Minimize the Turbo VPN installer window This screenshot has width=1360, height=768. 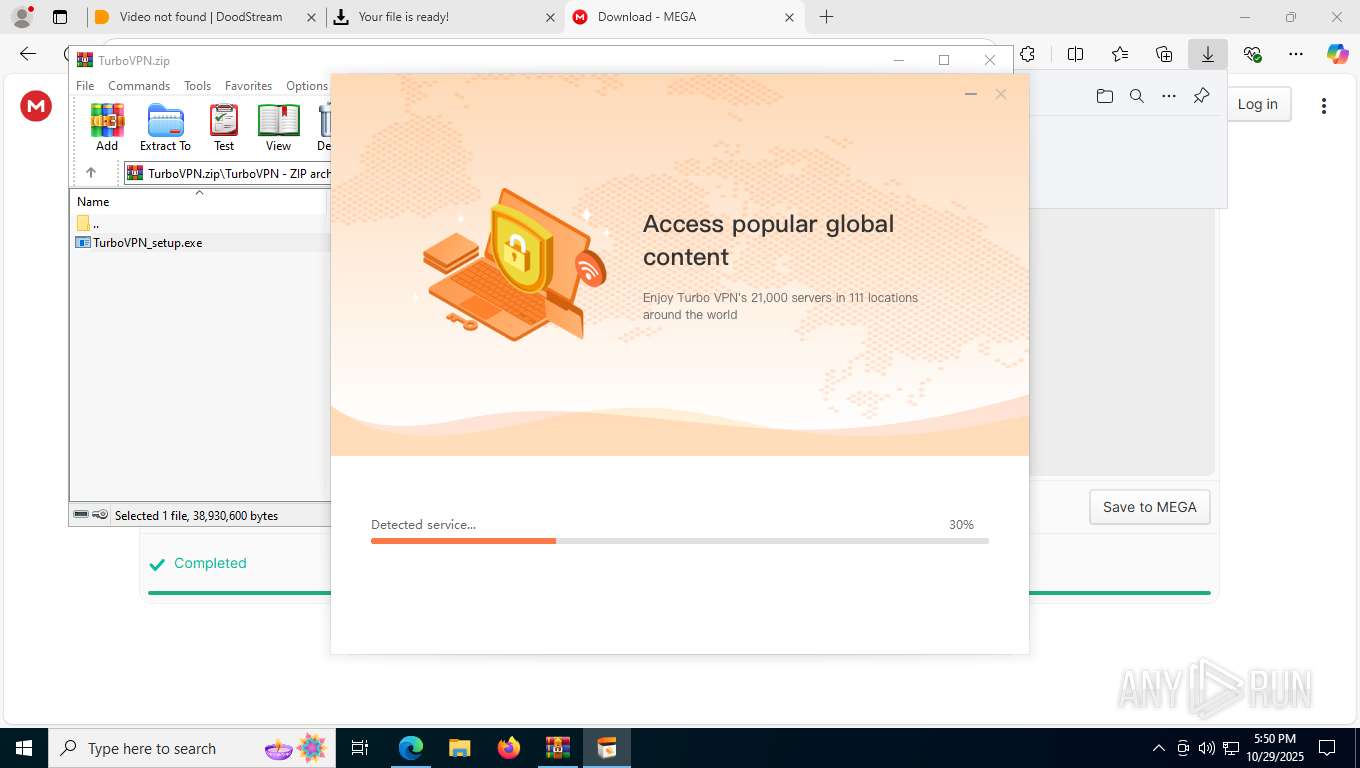970,94
